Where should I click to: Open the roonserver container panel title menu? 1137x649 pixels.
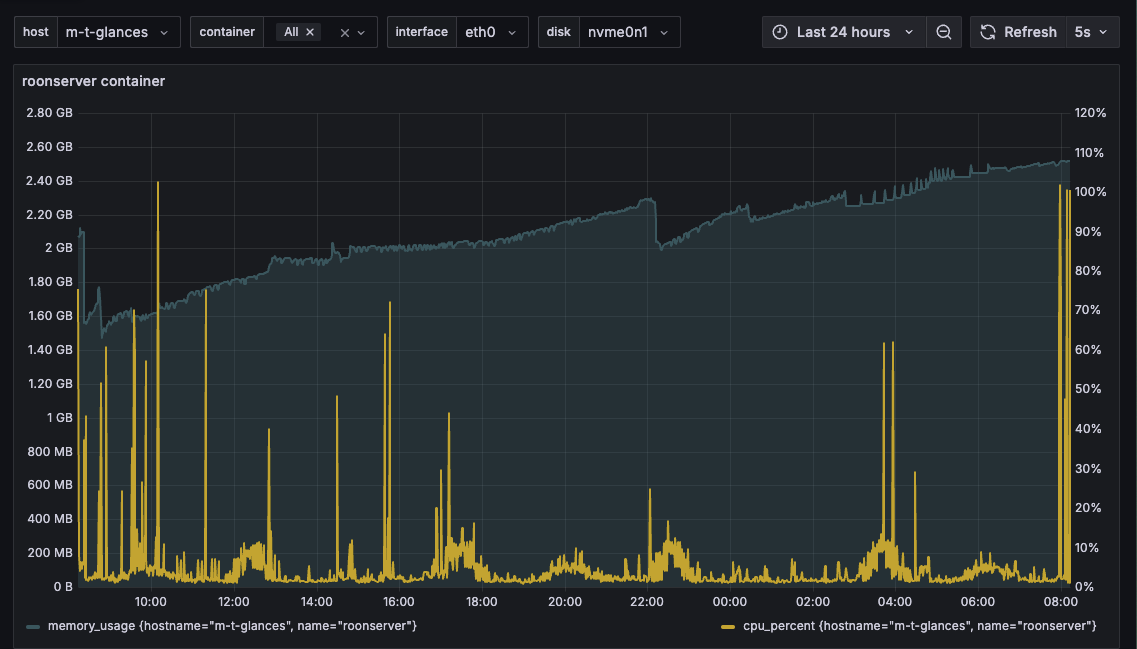pos(93,81)
